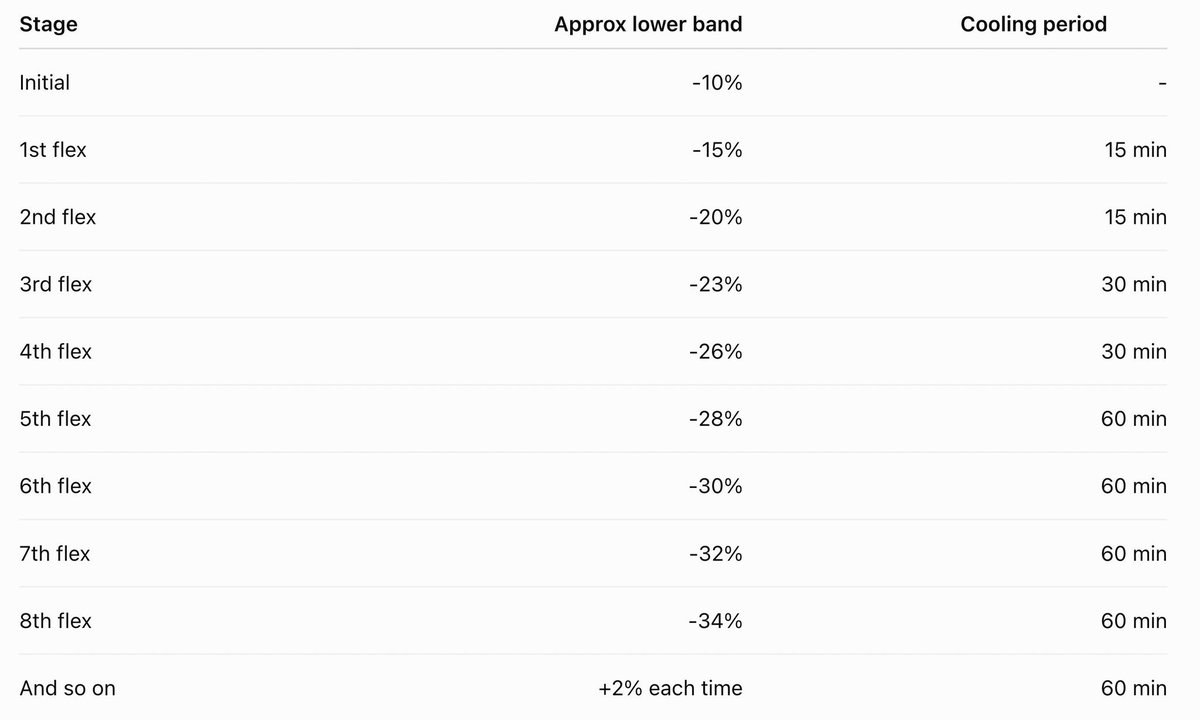Click the -26% lower band value

(x=716, y=352)
